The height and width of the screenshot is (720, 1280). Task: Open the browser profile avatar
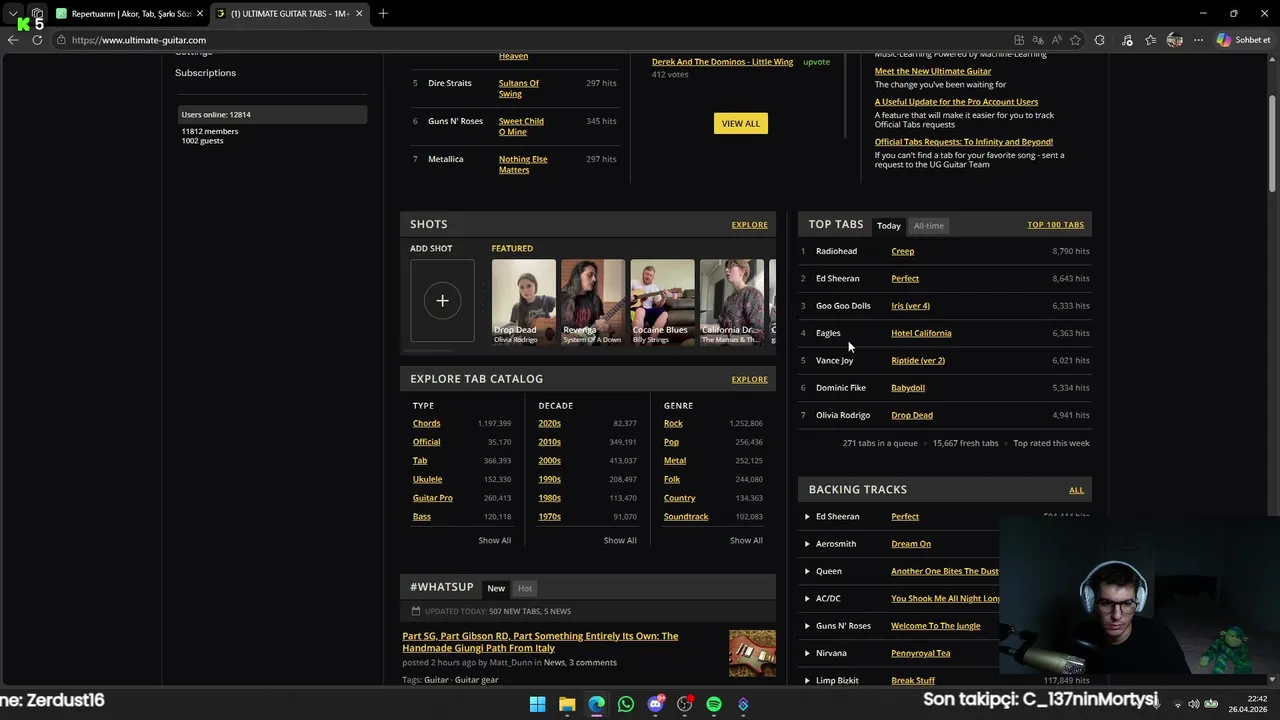[x=1175, y=40]
